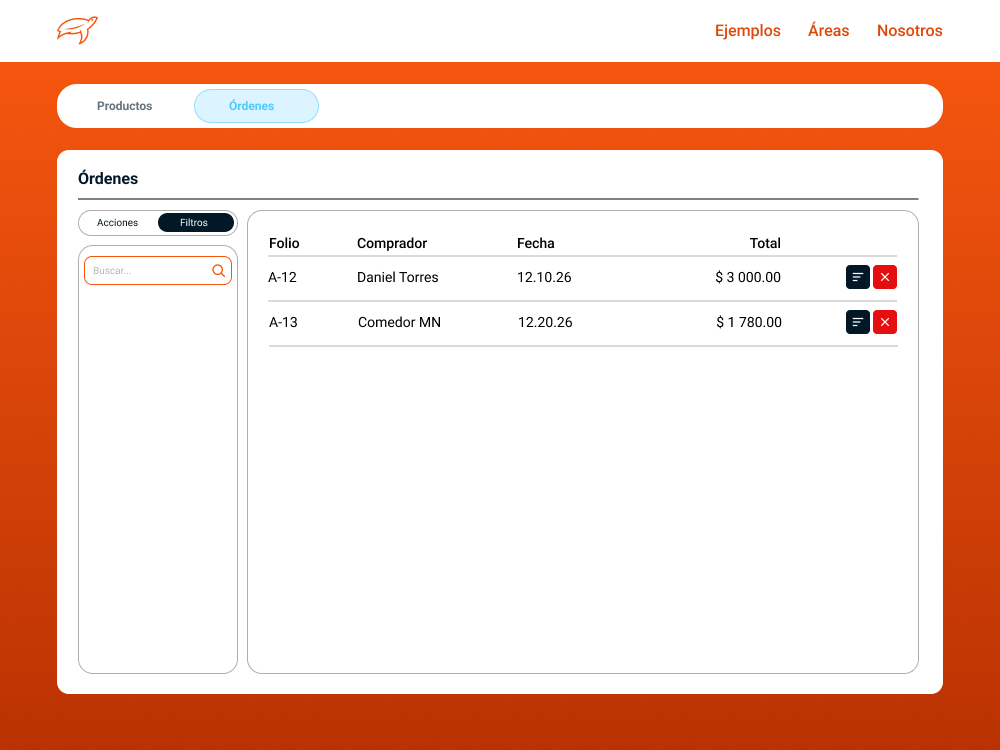Screen dimensions: 1000x750
Task: Focus the Buscar search field
Action: [158, 270]
